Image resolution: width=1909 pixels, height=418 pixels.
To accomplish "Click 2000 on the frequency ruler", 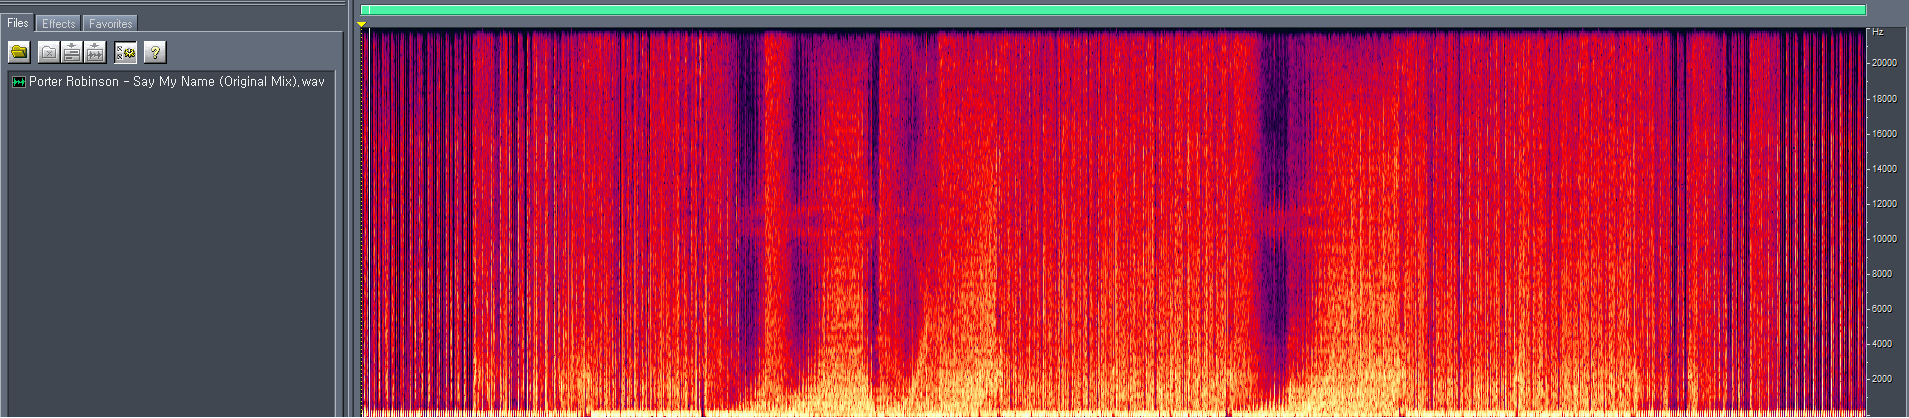I will point(1881,379).
